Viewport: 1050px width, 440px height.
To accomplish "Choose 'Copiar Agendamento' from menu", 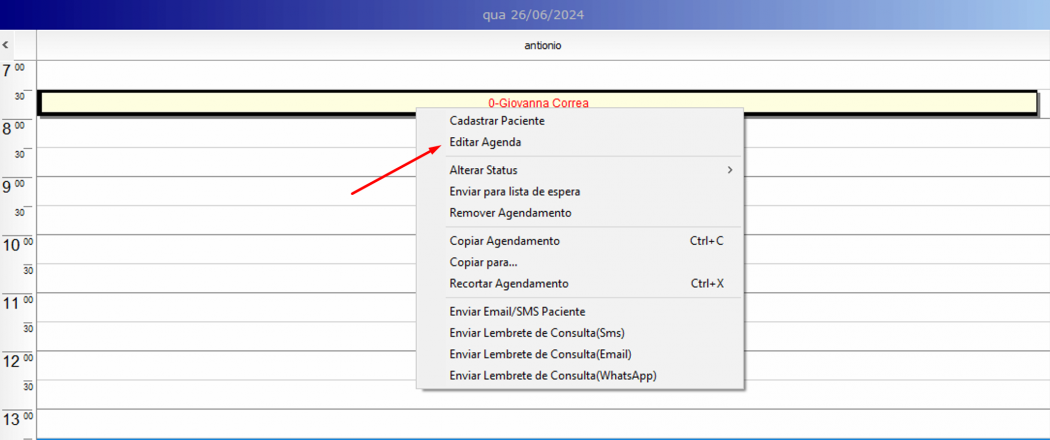I will click(504, 241).
